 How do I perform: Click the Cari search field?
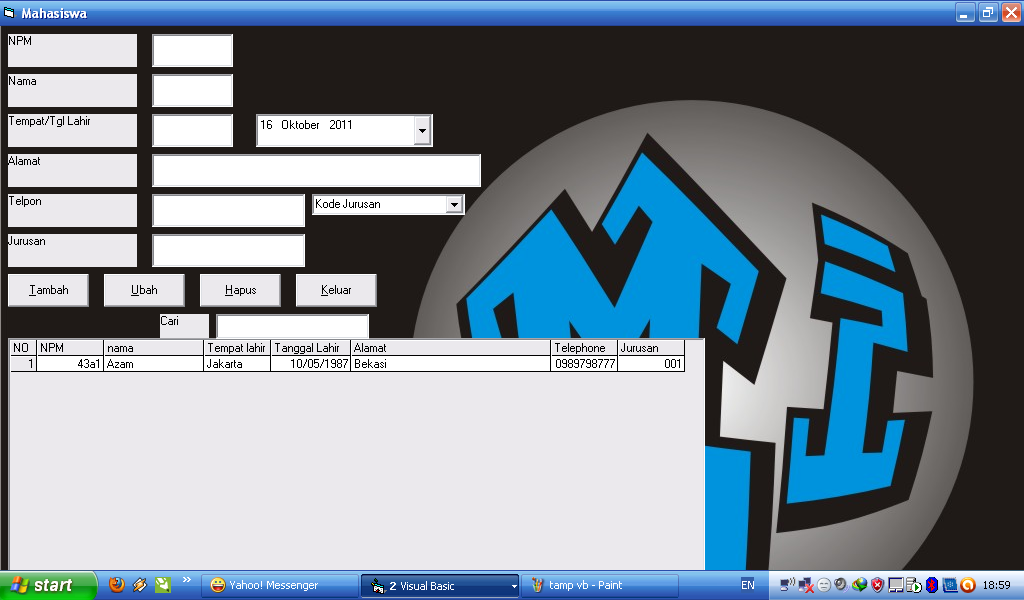pyautogui.click(x=293, y=326)
